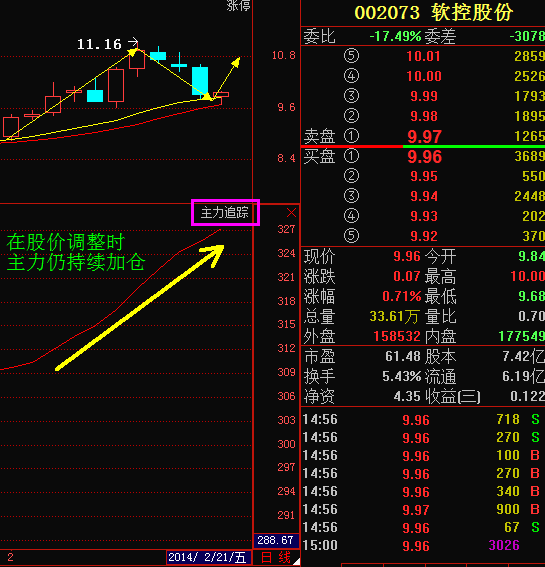The width and height of the screenshot is (545, 567).
Task: Click the 委比 ratio row
Action: 423,36
